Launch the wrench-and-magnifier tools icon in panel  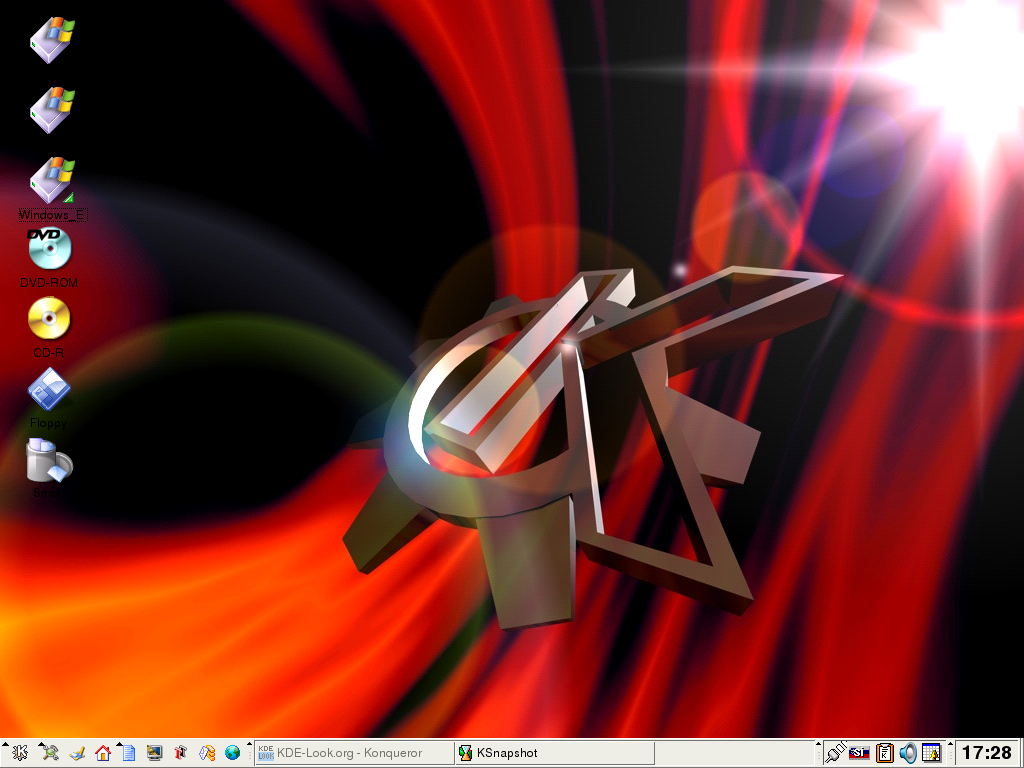[x=50, y=753]
